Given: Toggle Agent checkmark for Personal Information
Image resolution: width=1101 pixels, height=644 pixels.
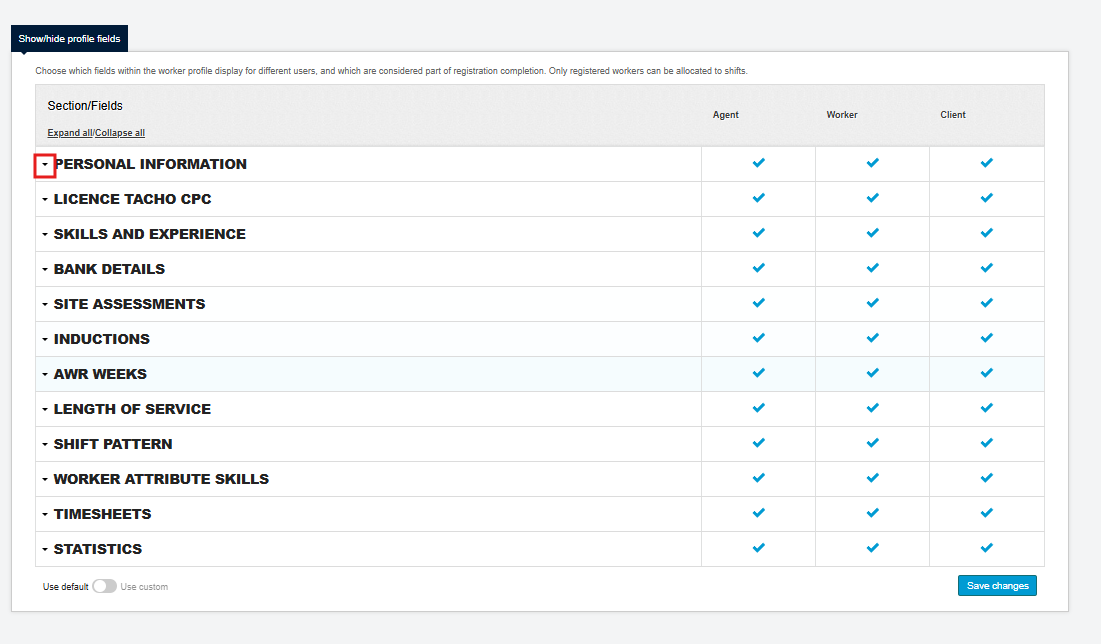Looking at the screenshot, I should (758, 163).
